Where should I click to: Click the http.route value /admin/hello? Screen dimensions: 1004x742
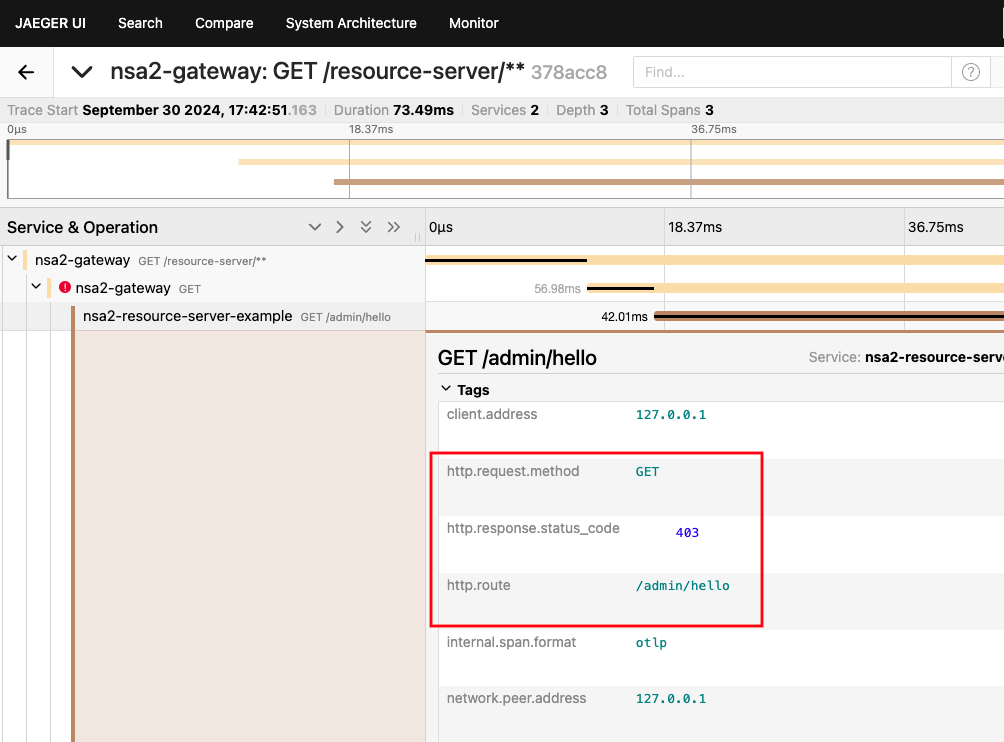pos(682,586)
